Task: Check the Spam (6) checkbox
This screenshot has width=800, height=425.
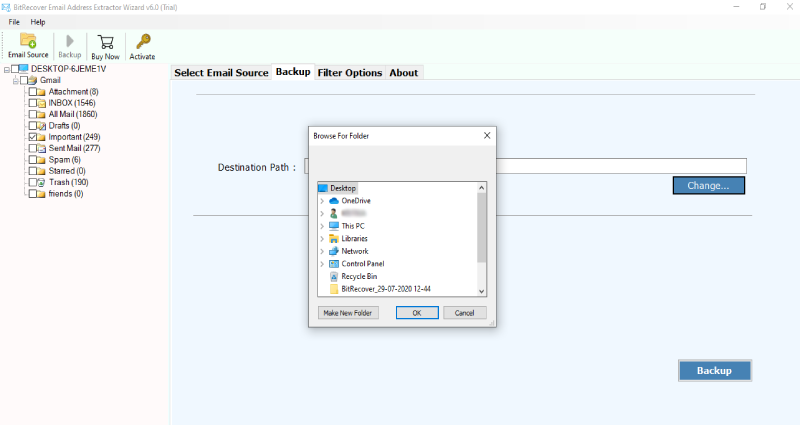Action: 33,160
